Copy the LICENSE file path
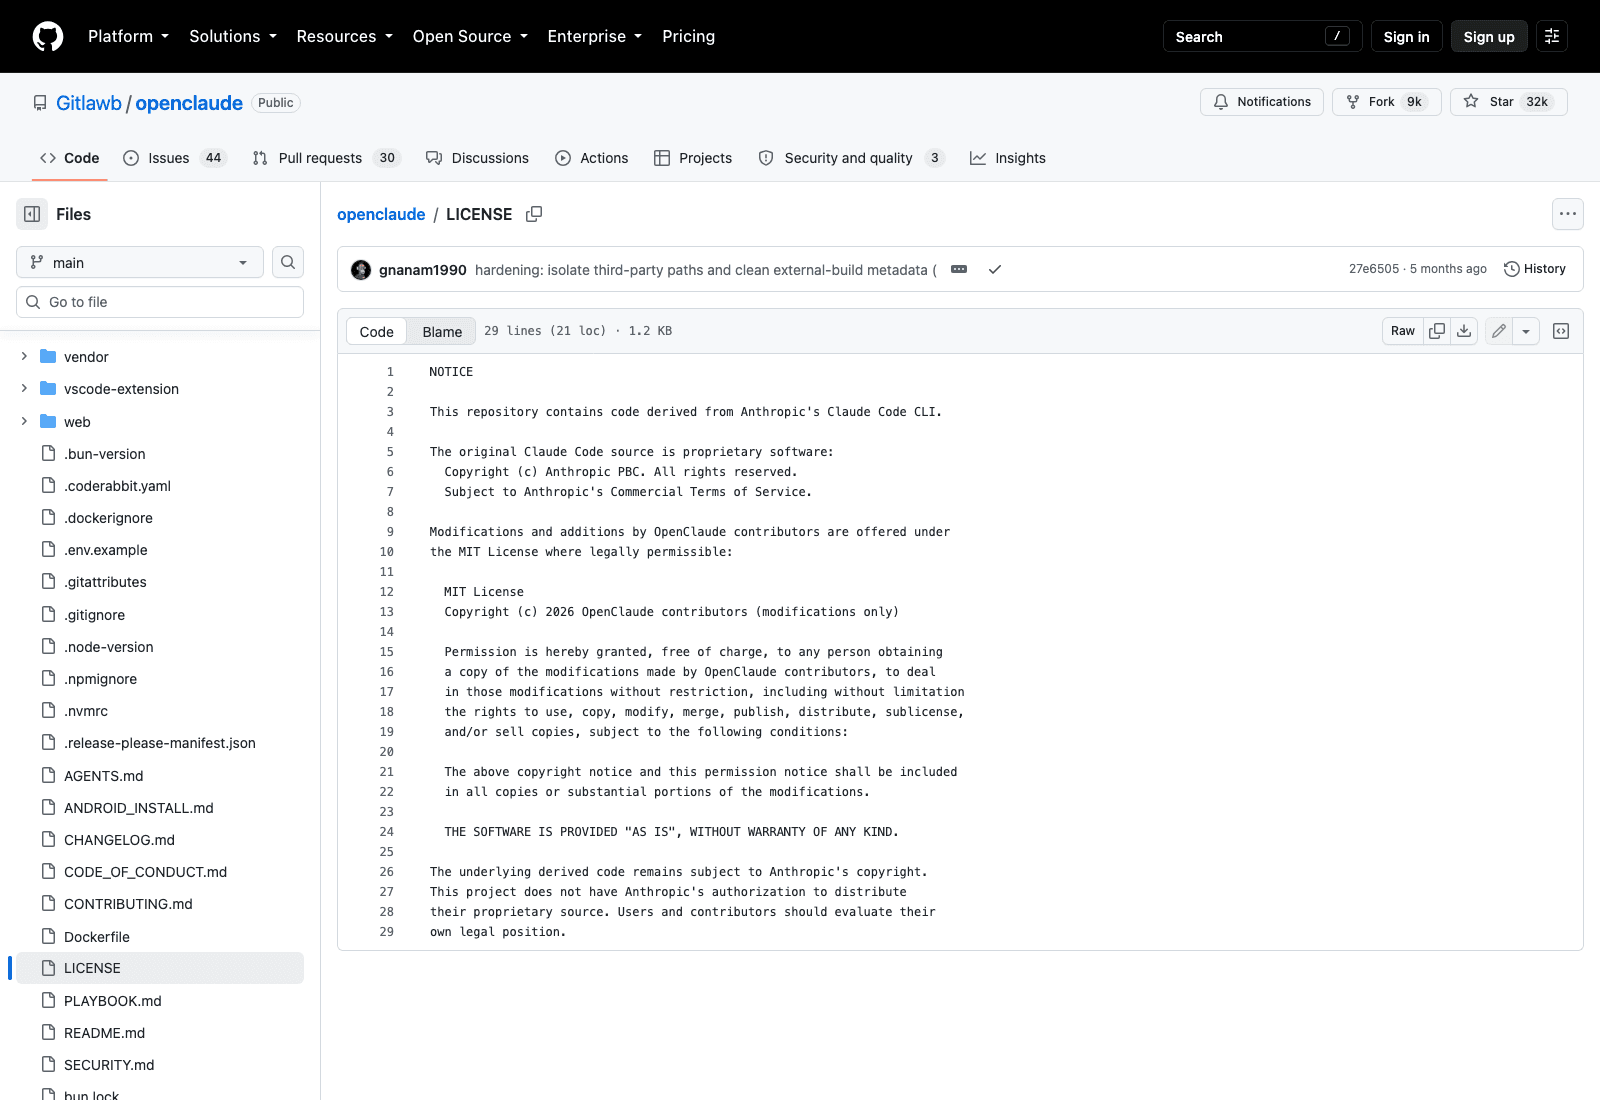 click(534, 214)
